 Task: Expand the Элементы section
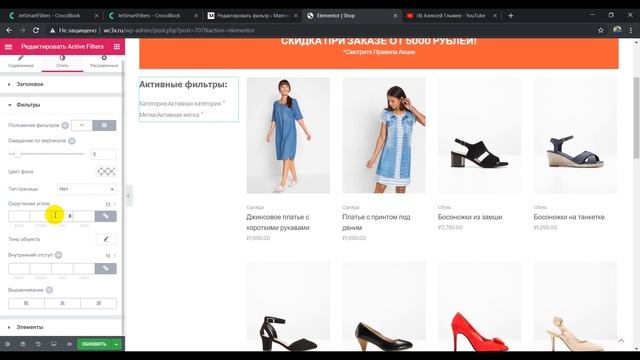61,327
